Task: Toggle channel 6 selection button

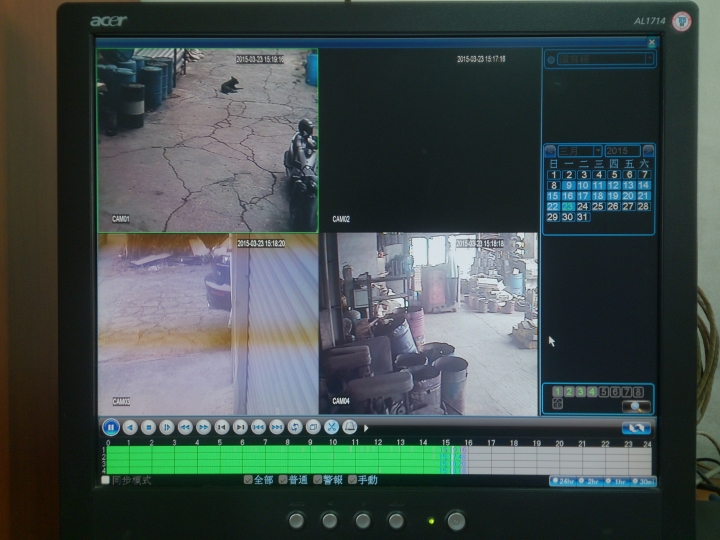Action: (615, 392)
